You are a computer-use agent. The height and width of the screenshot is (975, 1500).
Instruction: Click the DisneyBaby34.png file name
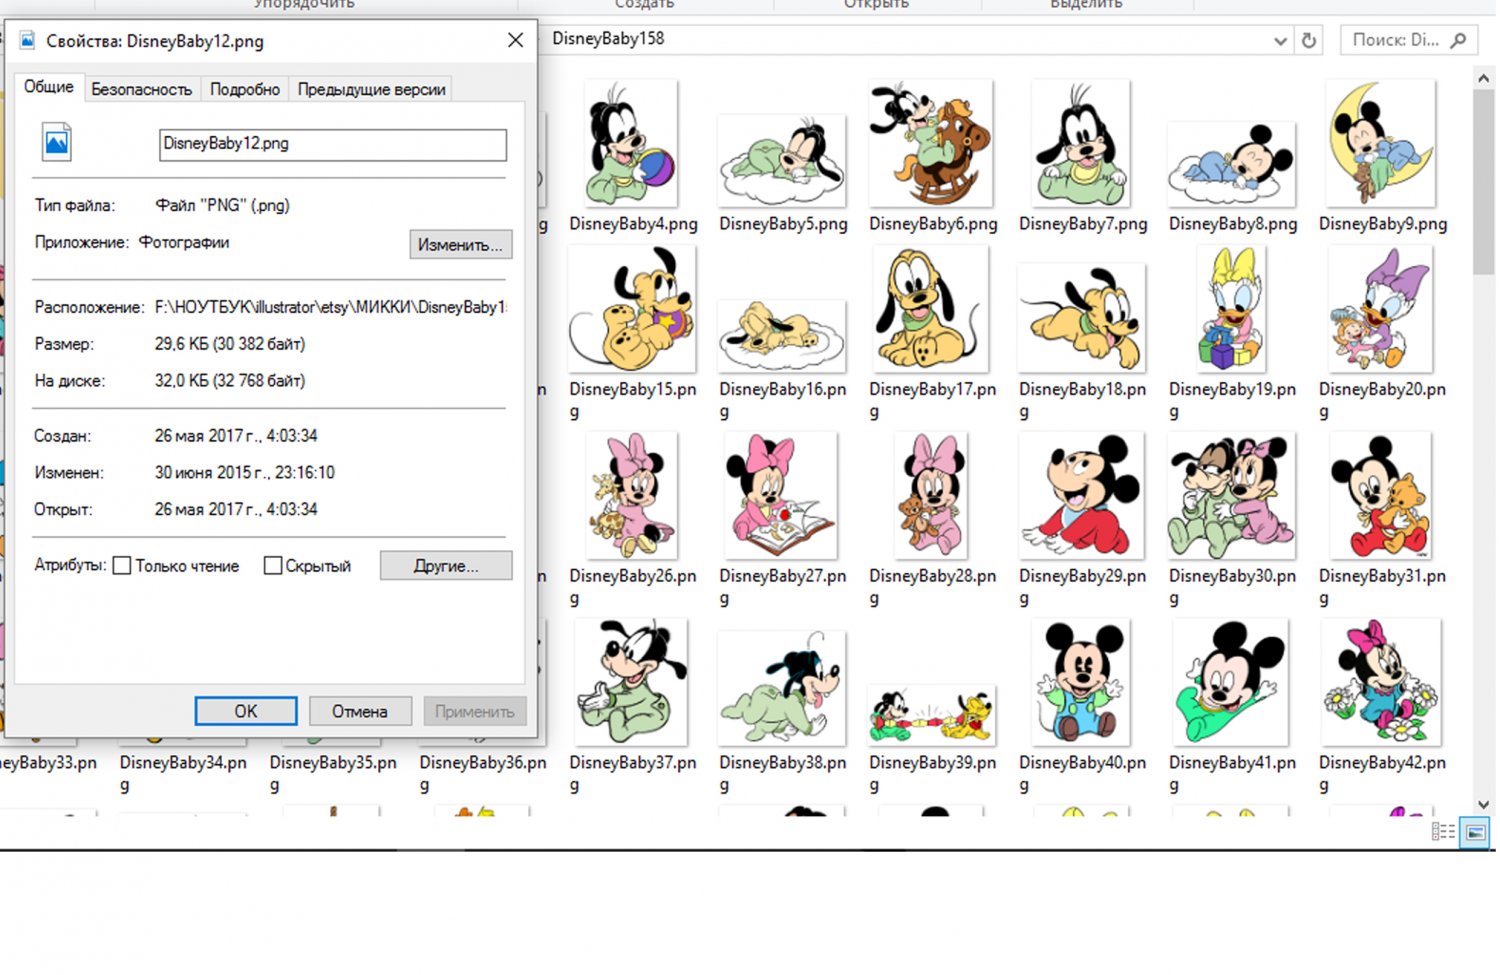click(183, 774)
